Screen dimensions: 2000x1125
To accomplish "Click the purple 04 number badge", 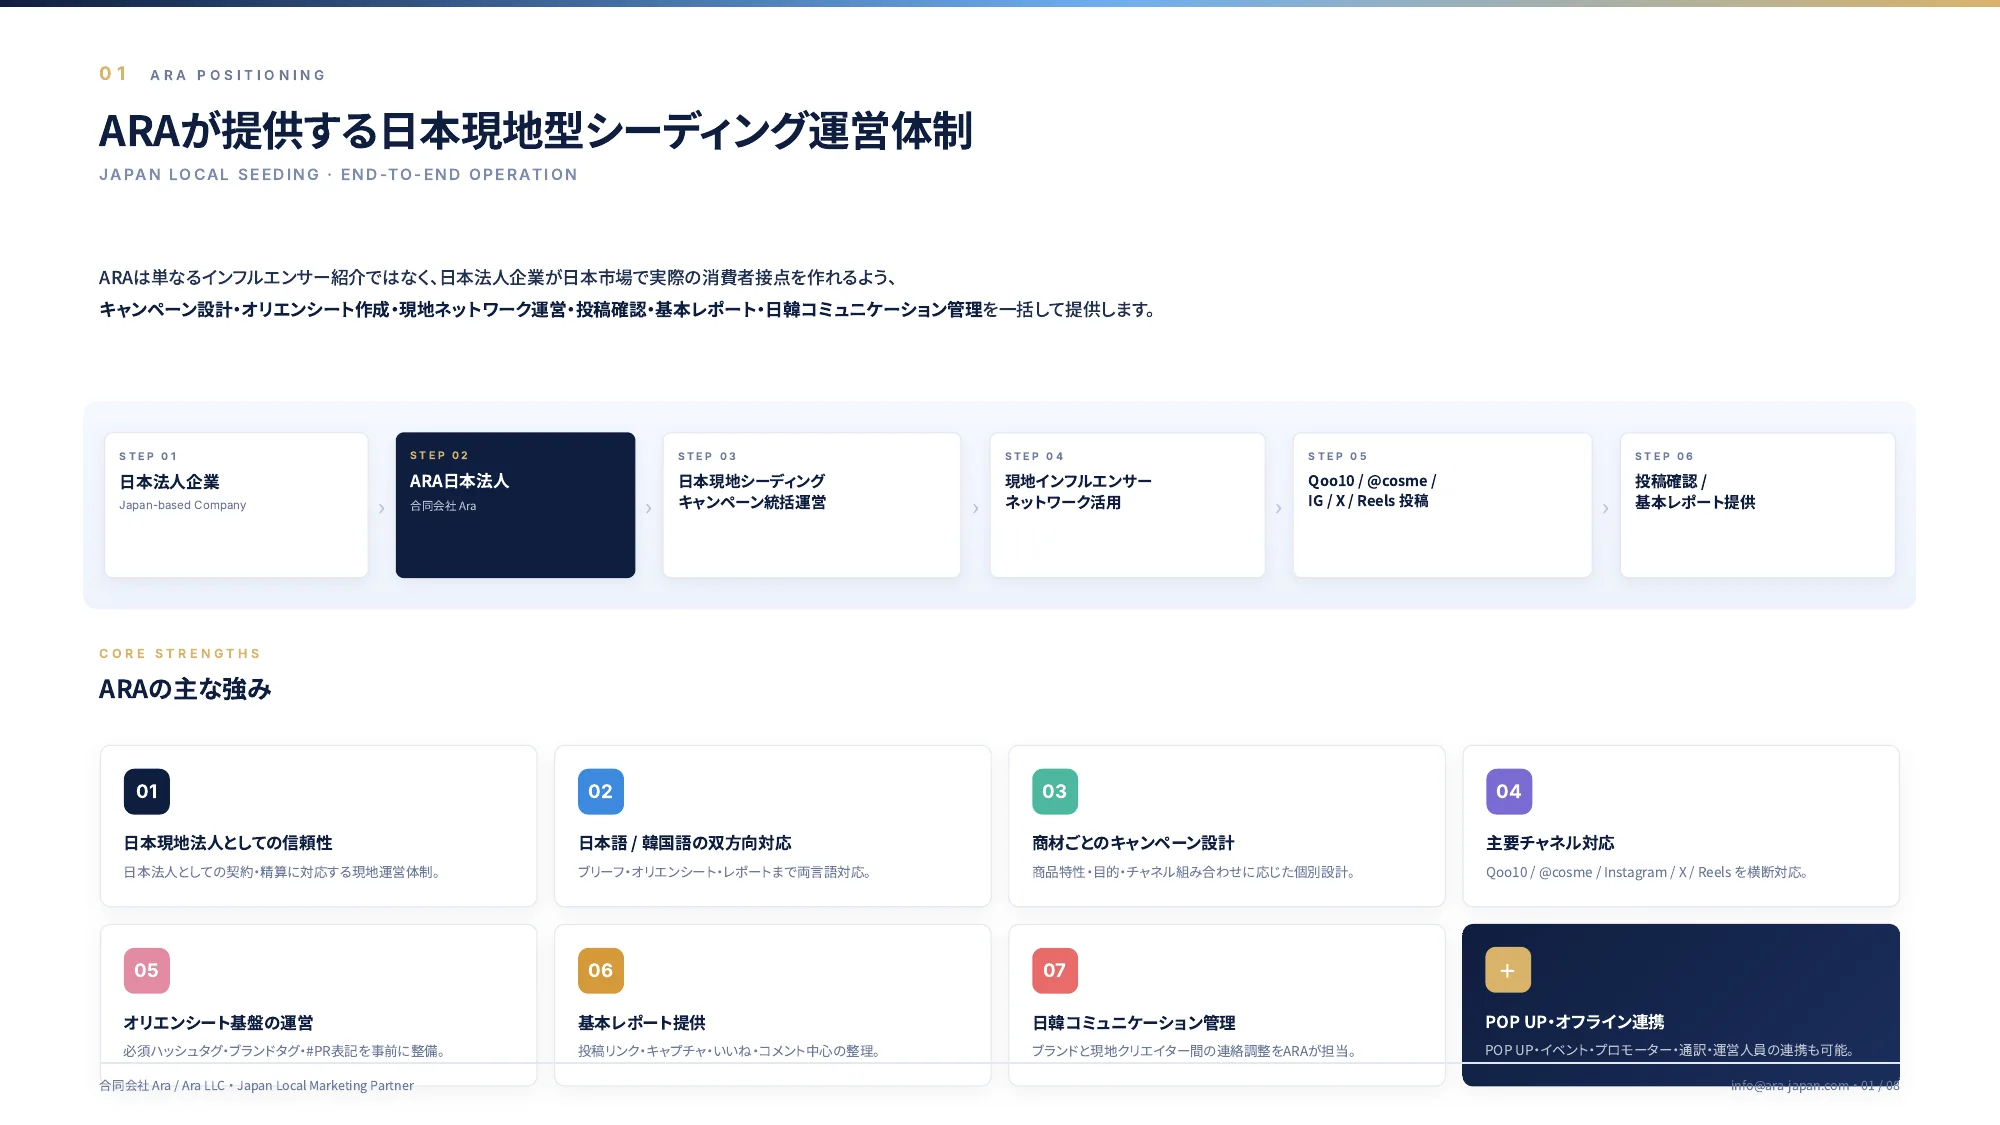I will (x=1509, y=791).
